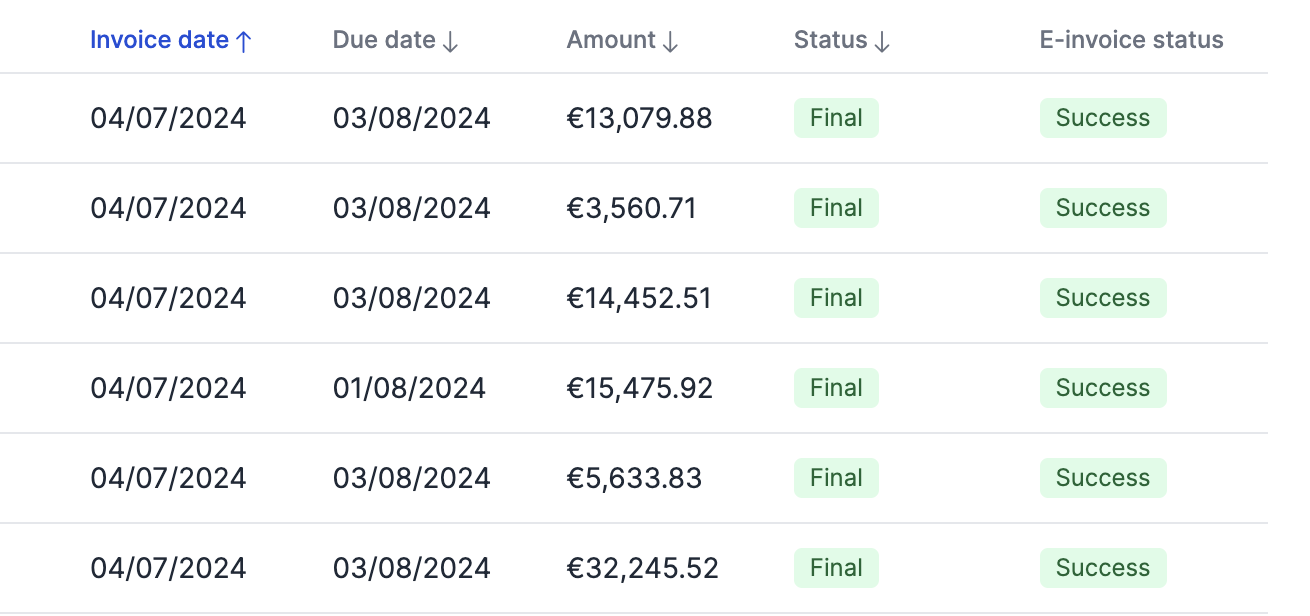Viewport: 1310px width, 616px height.
Task: Click the Final status badge on the first row
Action: [x=835, y=117]
